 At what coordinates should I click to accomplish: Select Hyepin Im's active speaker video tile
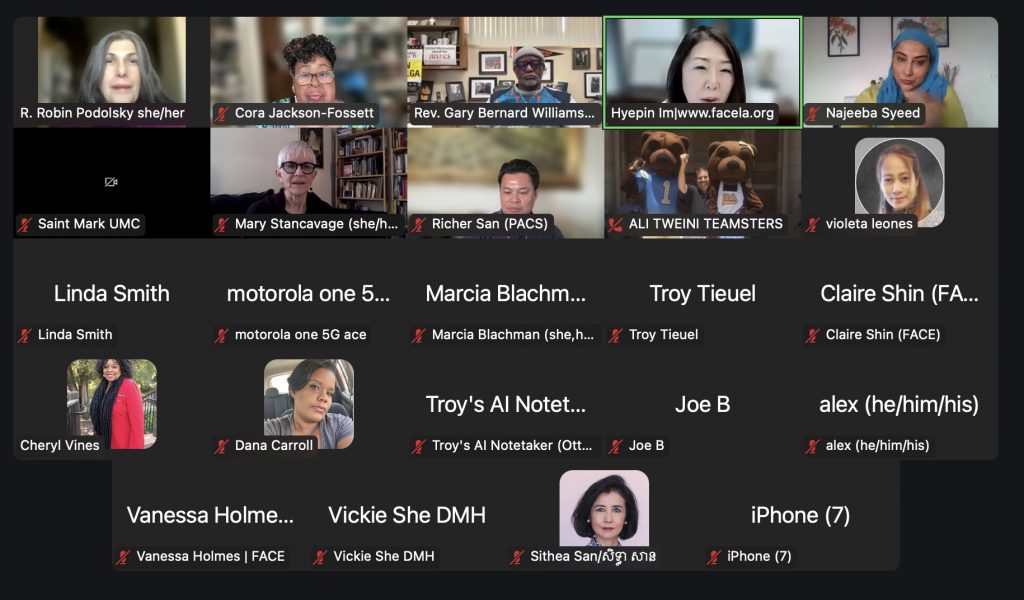coord(702,72)
